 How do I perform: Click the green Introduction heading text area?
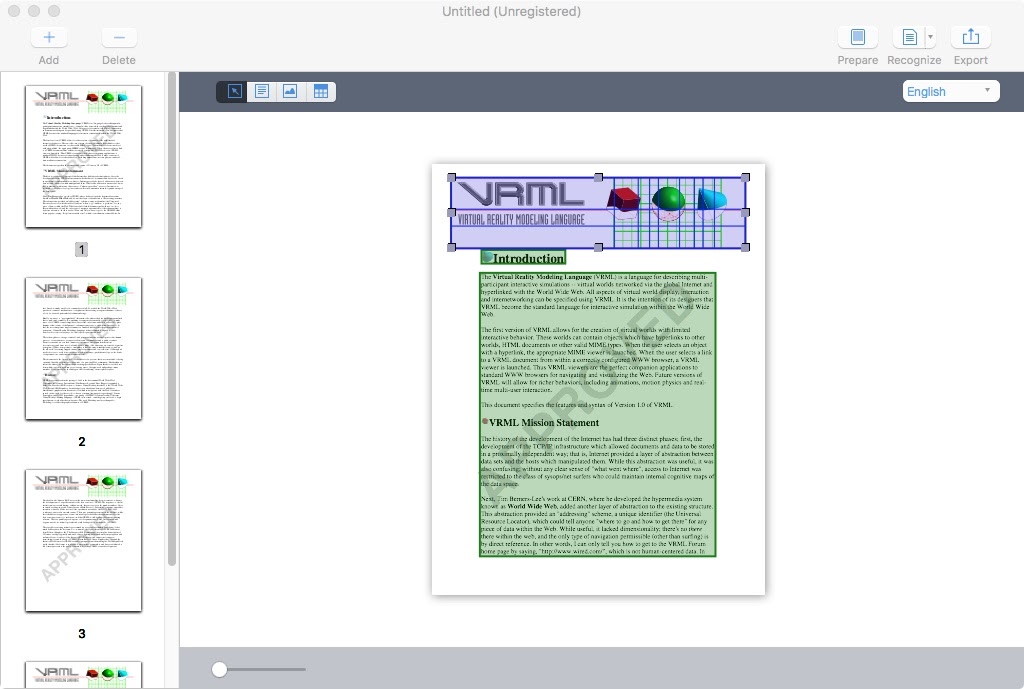click(523, 258)
